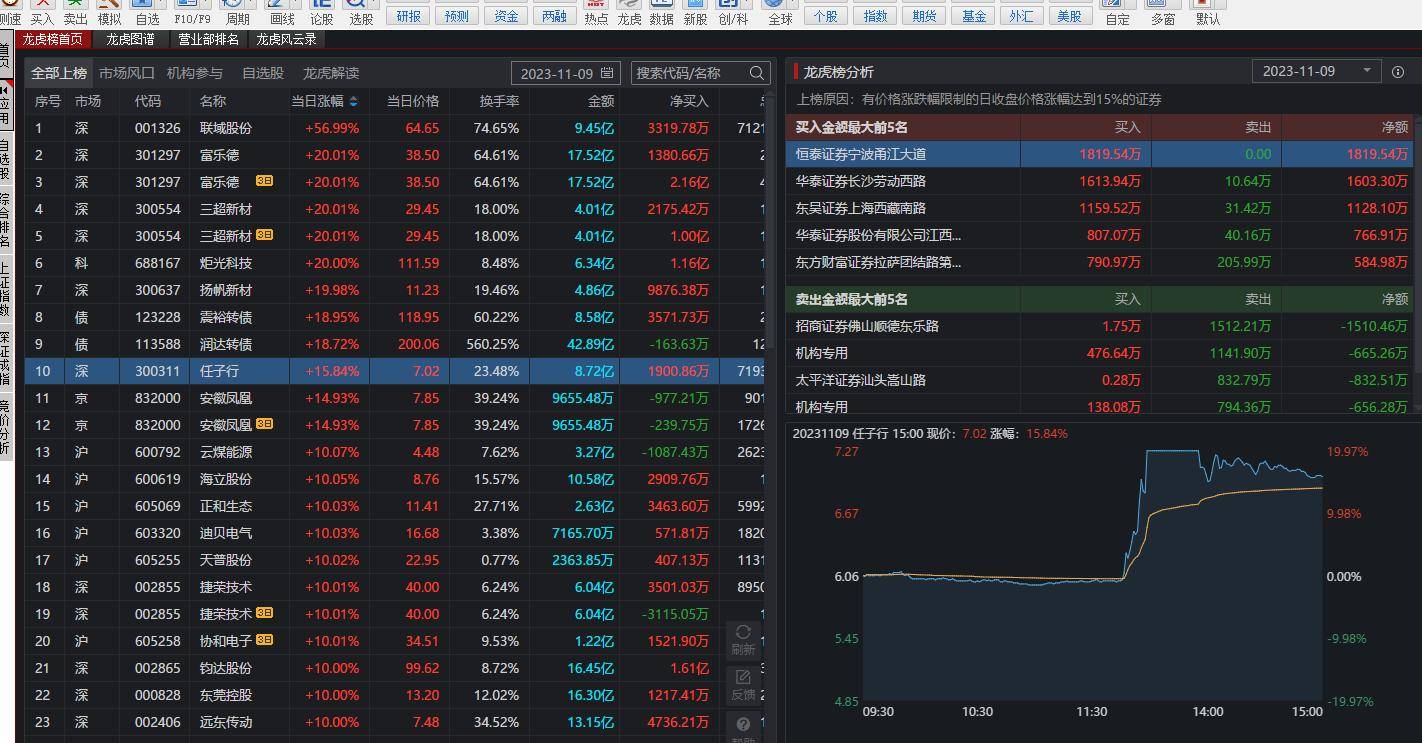Viewport: 1422px width, 743px height.
Task: Select 恒泰证券宁波甬江大道 in buy list
Action: [x=1099, y=154]
